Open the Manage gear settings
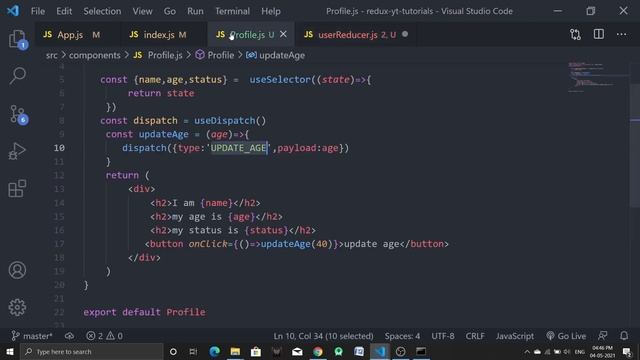This screenshot has width=640, height=360. pyautogui.click(x=17, y=307)
